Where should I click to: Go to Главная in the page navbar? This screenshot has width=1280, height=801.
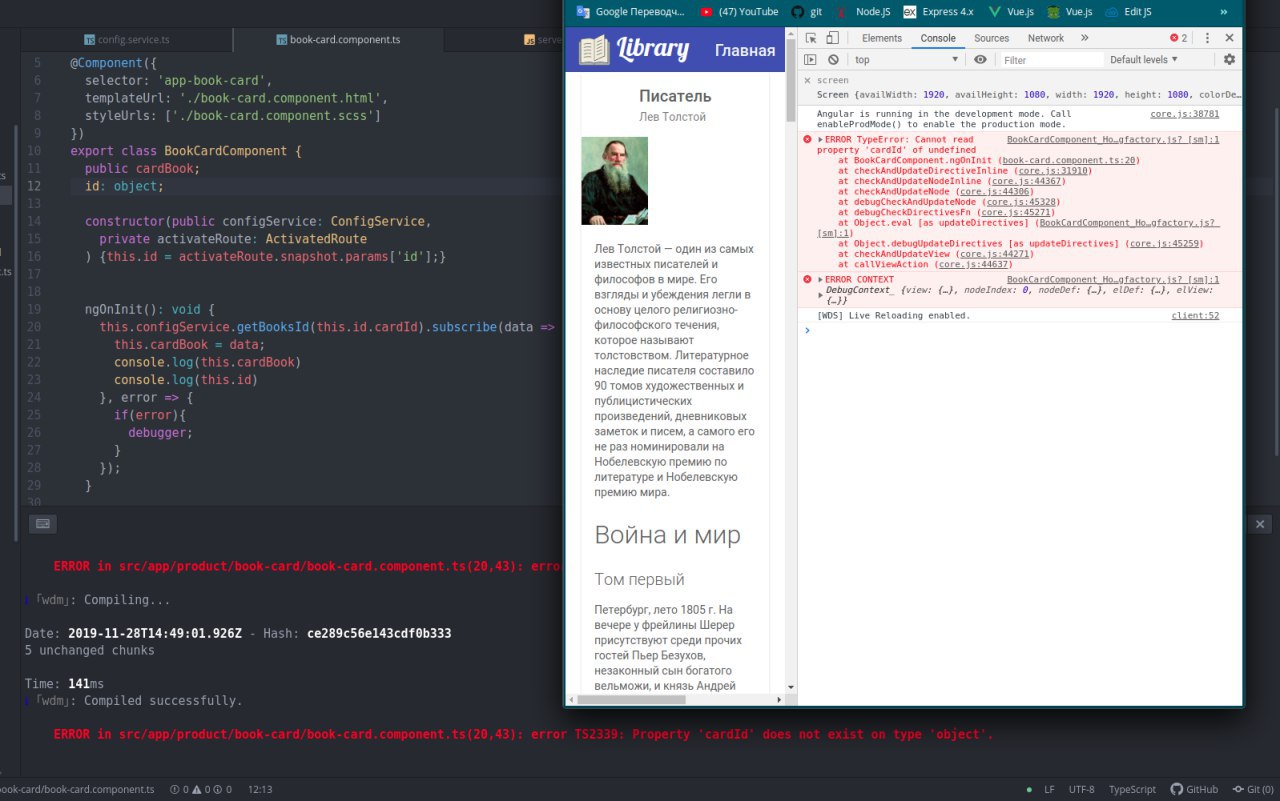[x=744, y=50]
